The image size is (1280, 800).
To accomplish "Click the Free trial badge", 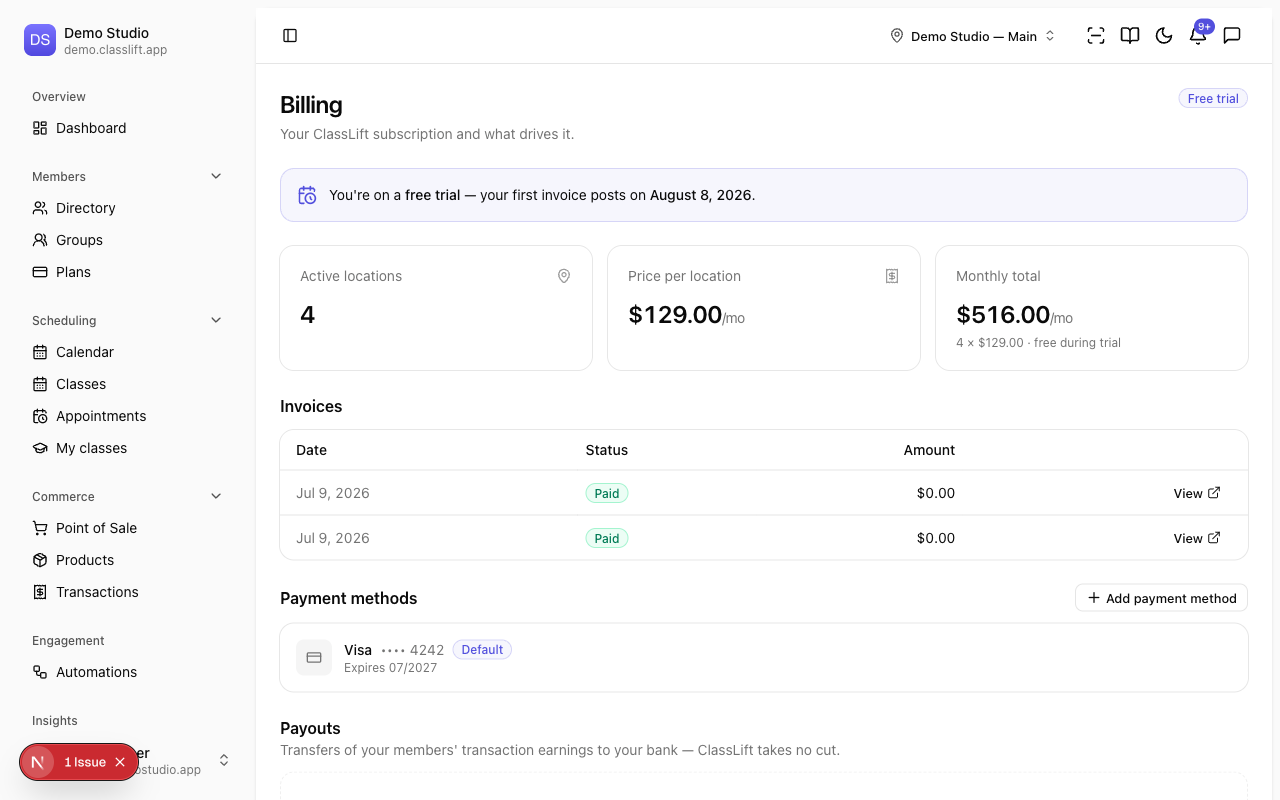I will [1213, 98].
